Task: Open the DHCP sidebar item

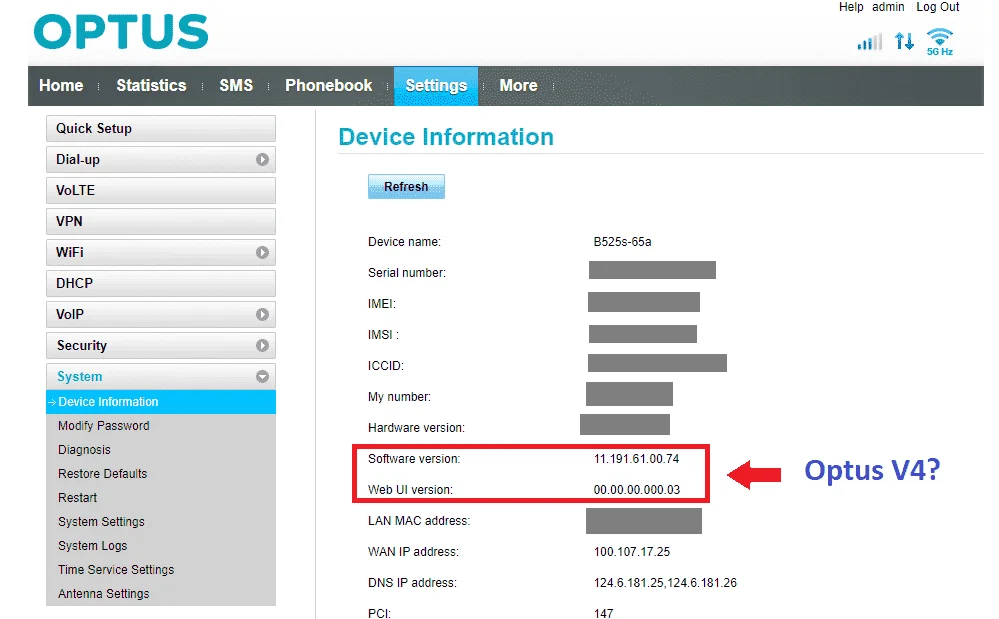Action: point(161,283)
